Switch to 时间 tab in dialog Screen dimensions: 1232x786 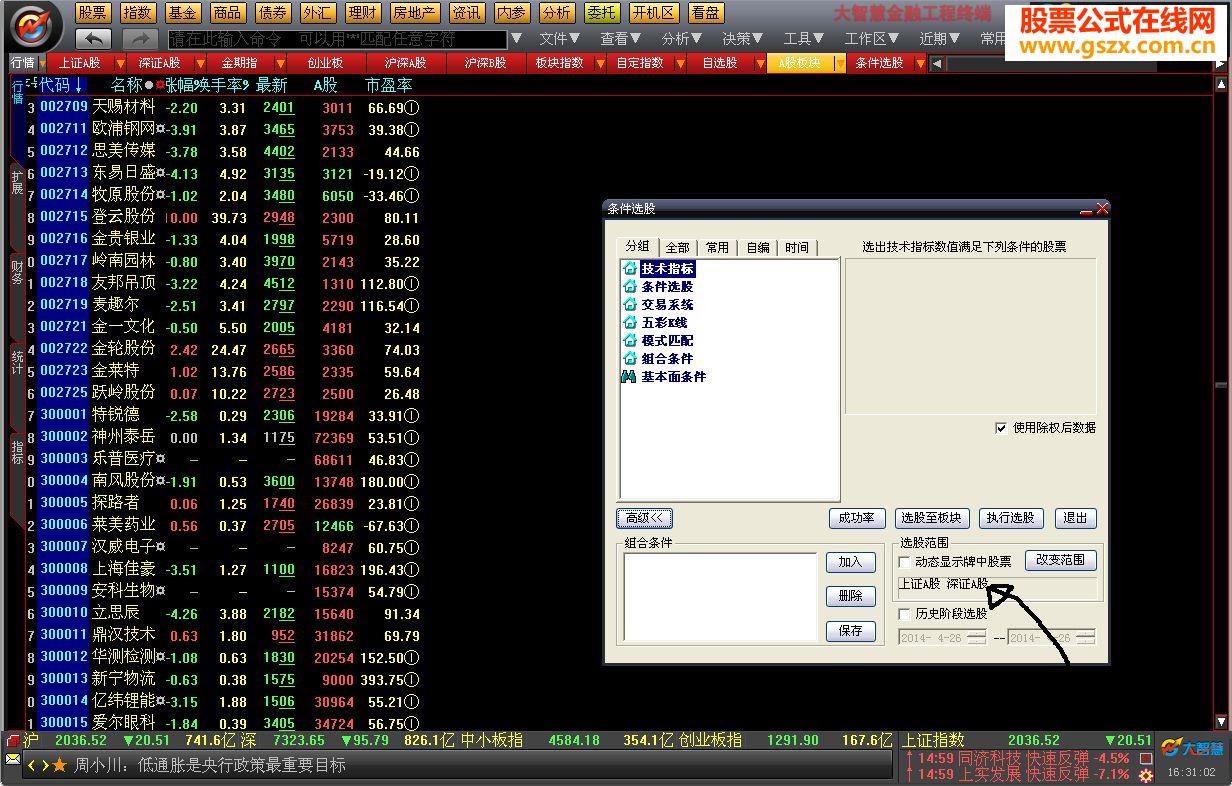[797, 247]
